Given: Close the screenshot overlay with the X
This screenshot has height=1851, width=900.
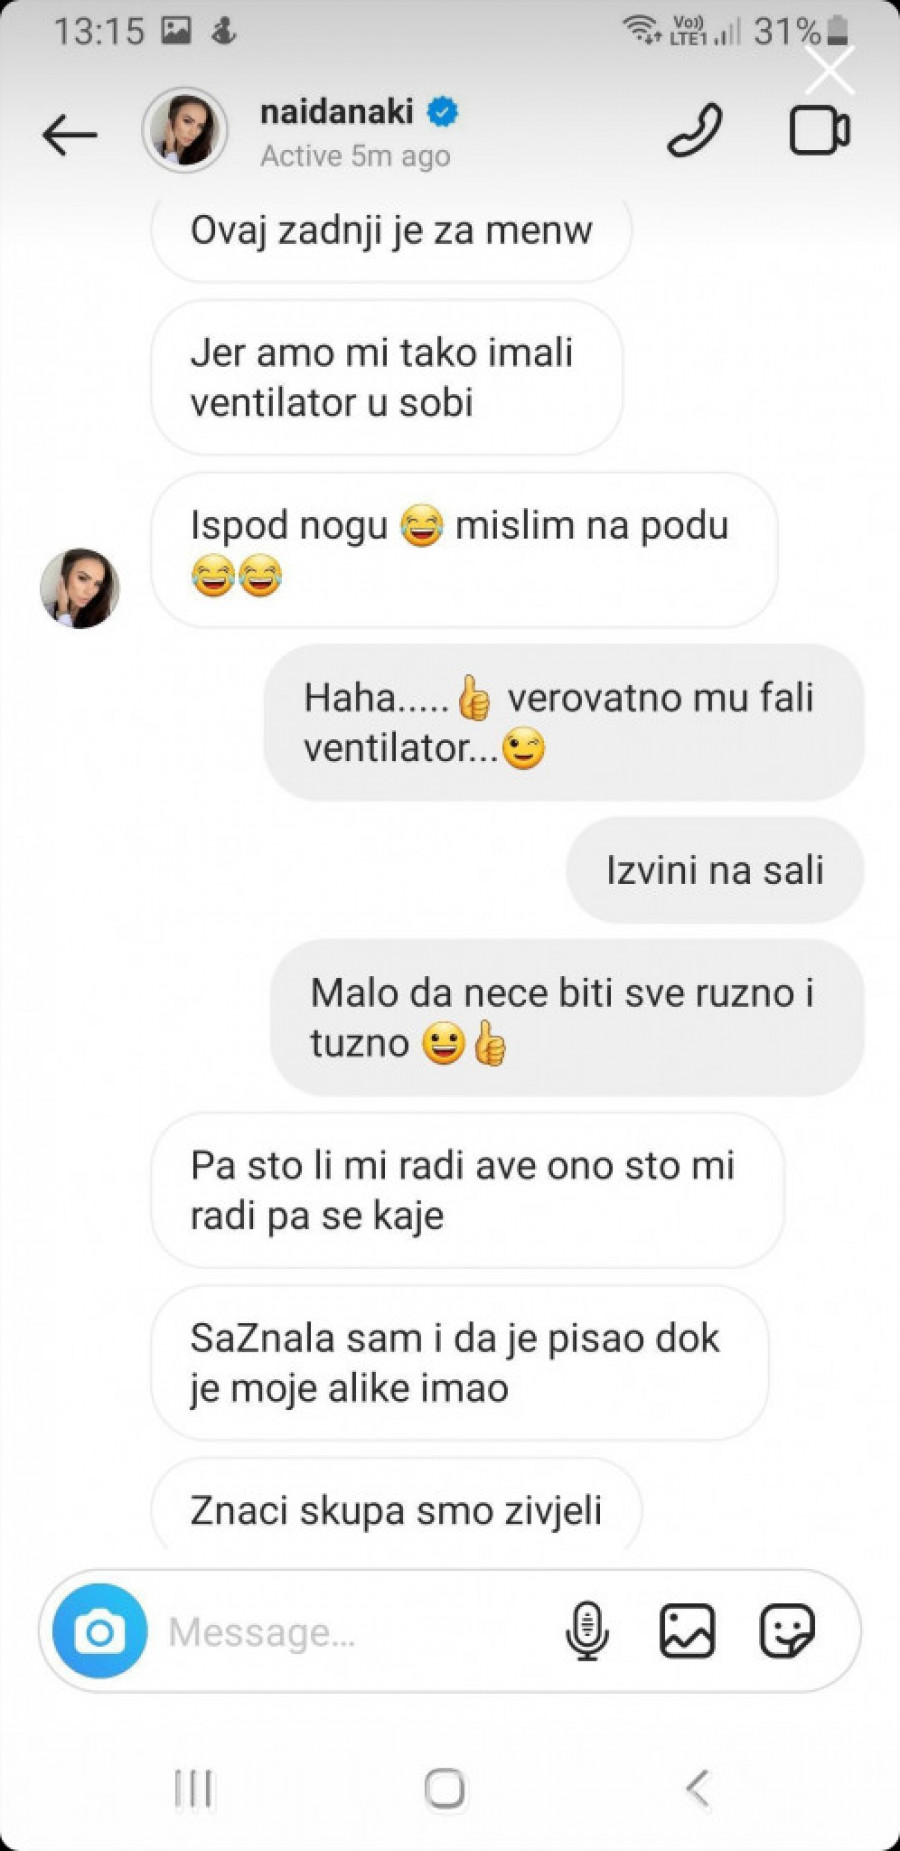Looking at the screenshot, I should pyautogui.click(x=830, y=70).
